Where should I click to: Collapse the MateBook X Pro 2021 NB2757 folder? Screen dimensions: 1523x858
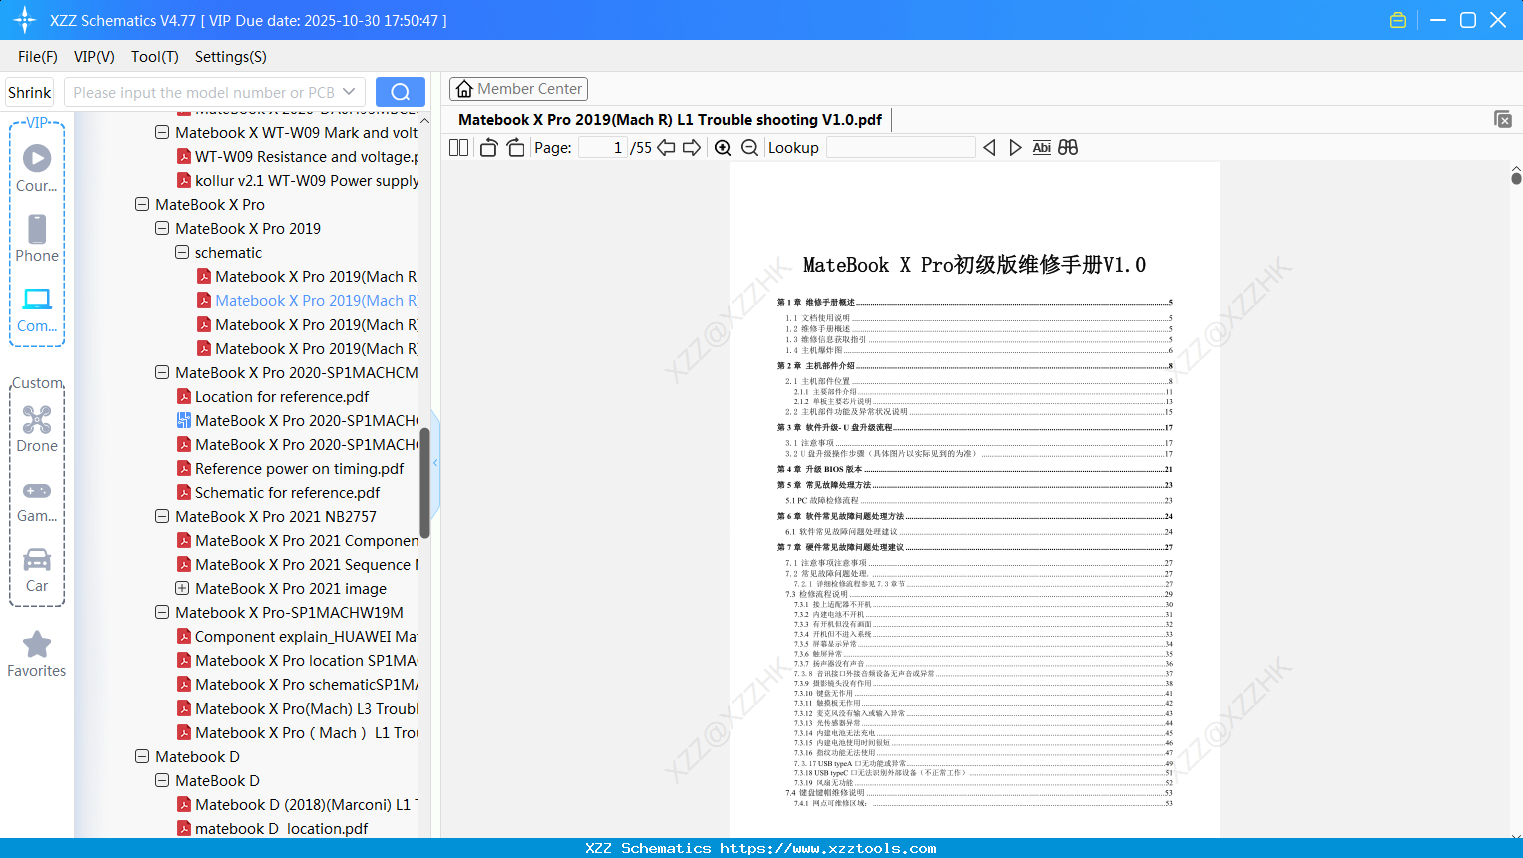click(162, 516)
